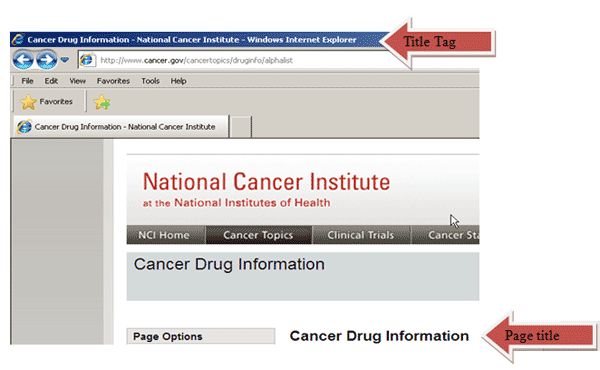
Task: Click the window title bar text
Action: click(x=192, y=40)
